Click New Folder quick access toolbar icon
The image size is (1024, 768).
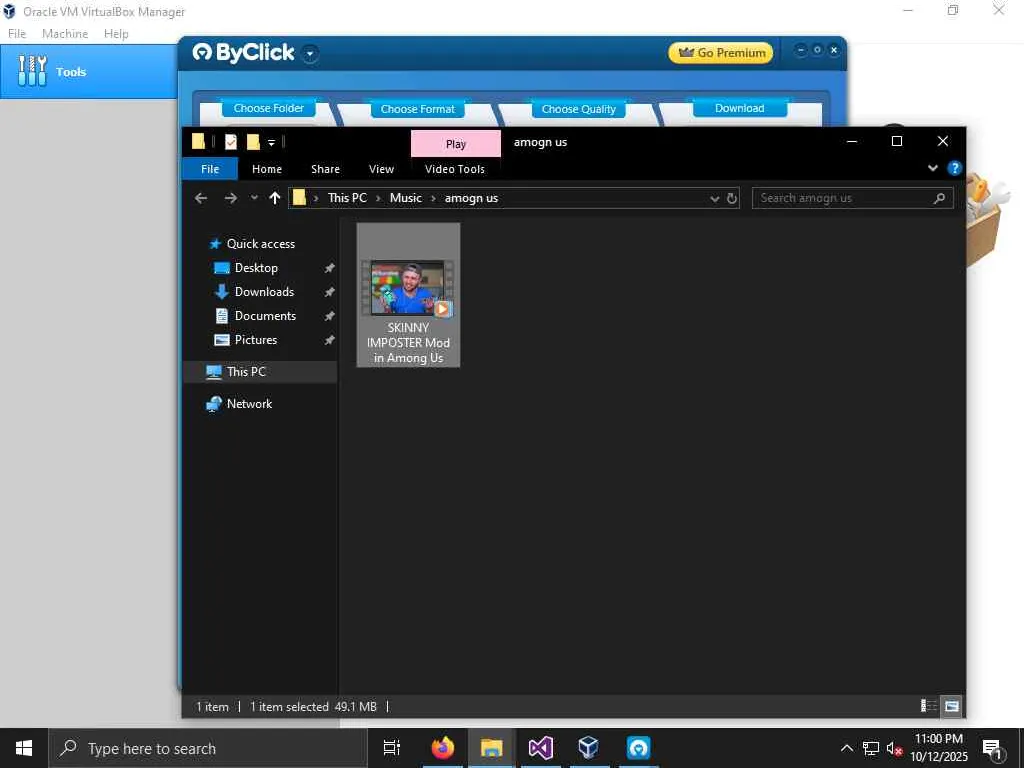pos(253,142)
